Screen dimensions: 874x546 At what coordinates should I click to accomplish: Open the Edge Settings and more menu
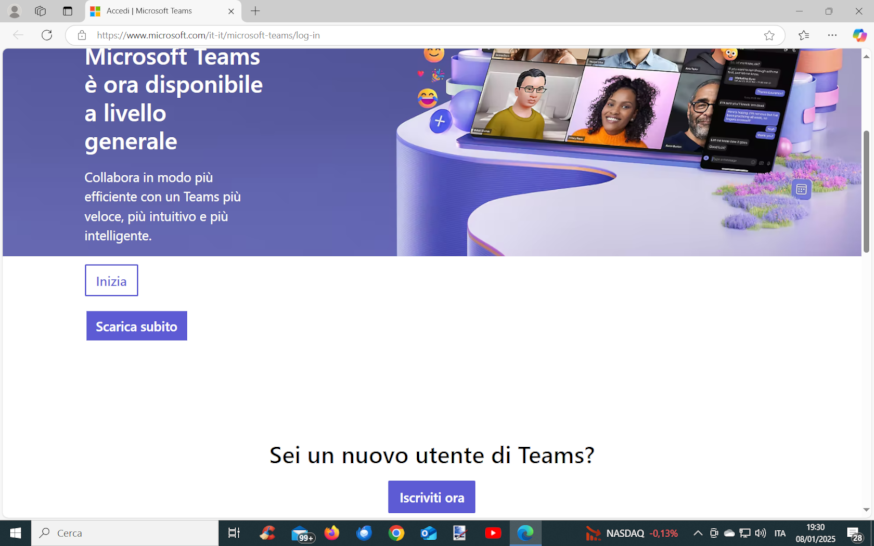pyautogui.click(x=832, y=35)
